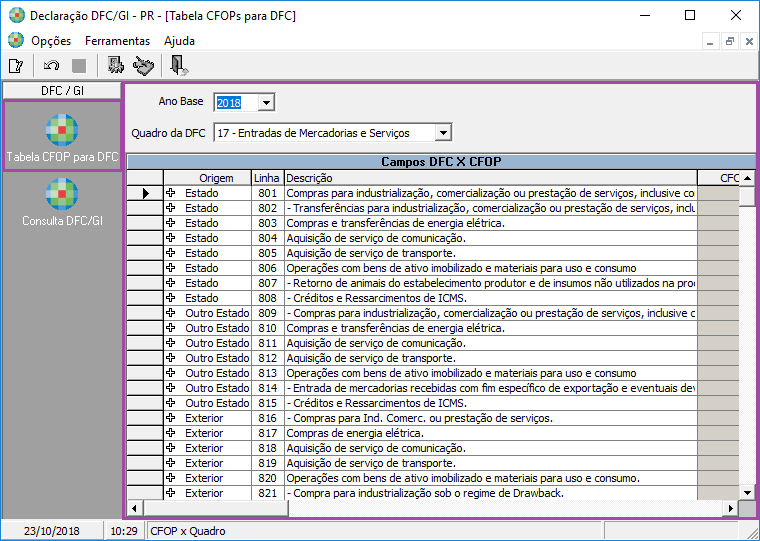Click the application icon in the title bar
The image size is (760, 541).
click(x=16, y=16)
